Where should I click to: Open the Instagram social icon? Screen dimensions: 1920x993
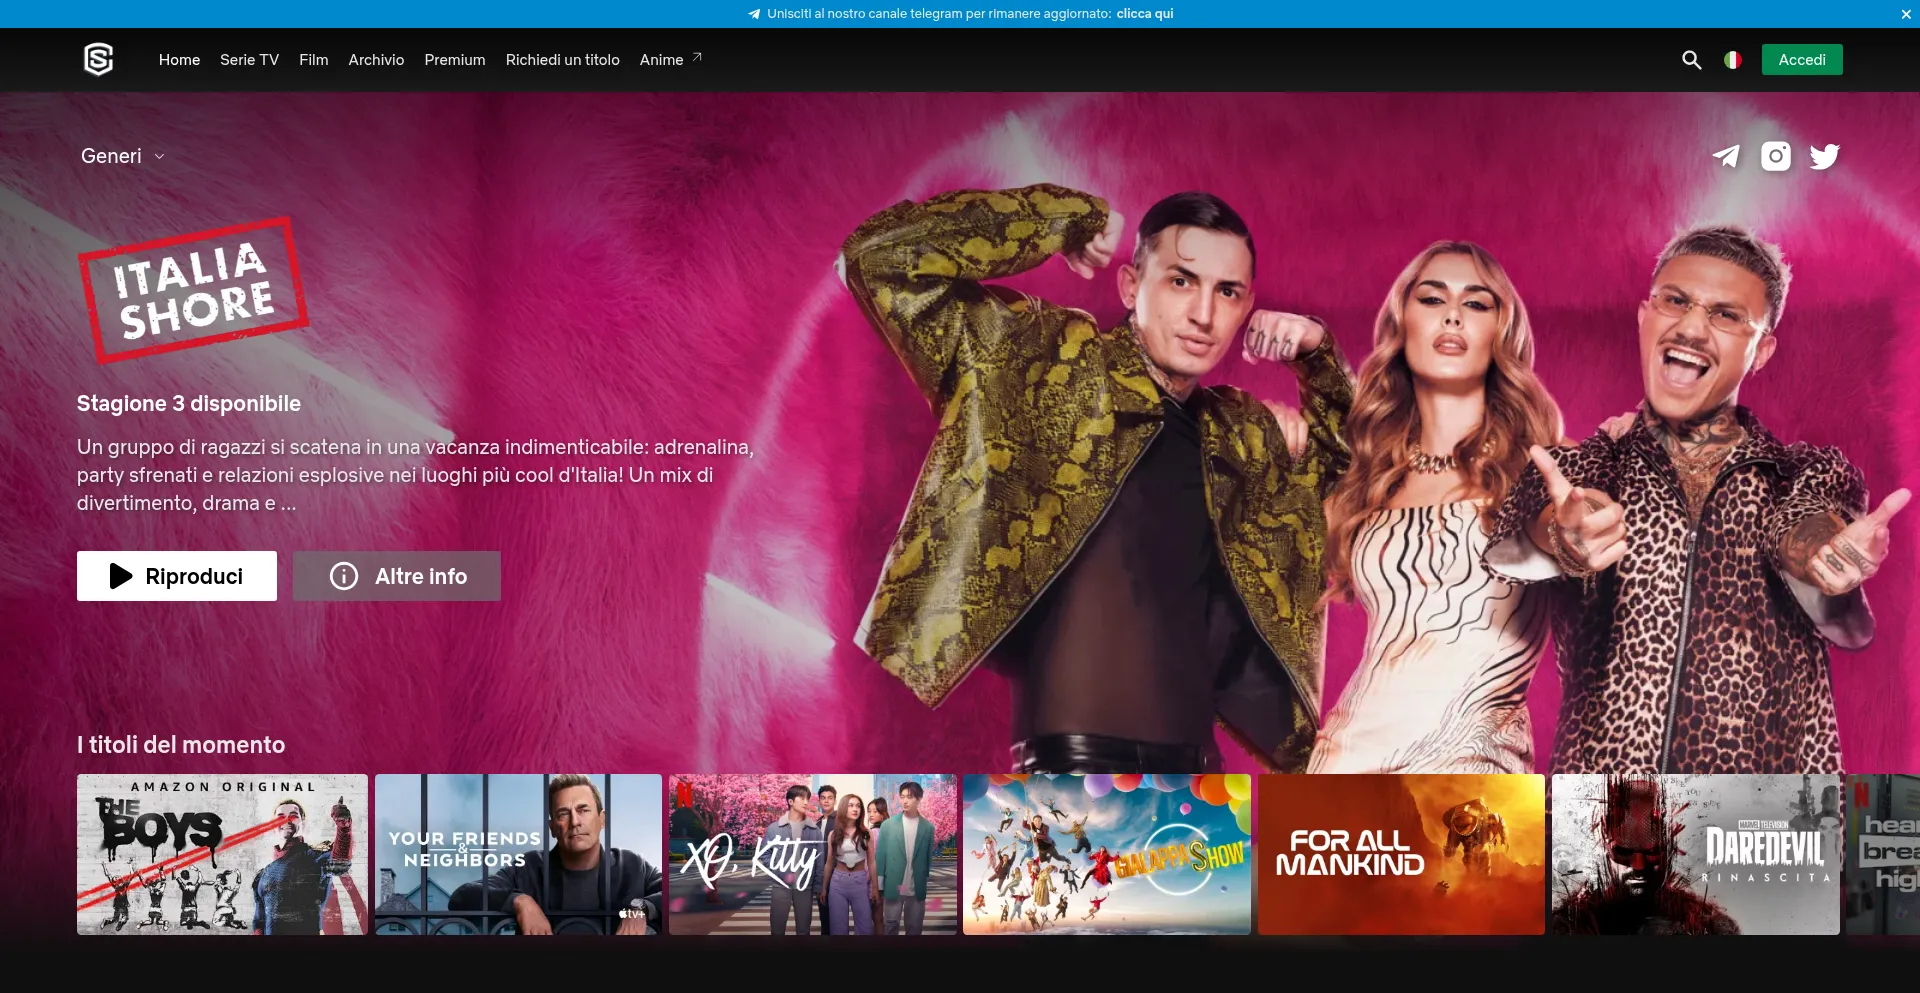point(1776,156)
